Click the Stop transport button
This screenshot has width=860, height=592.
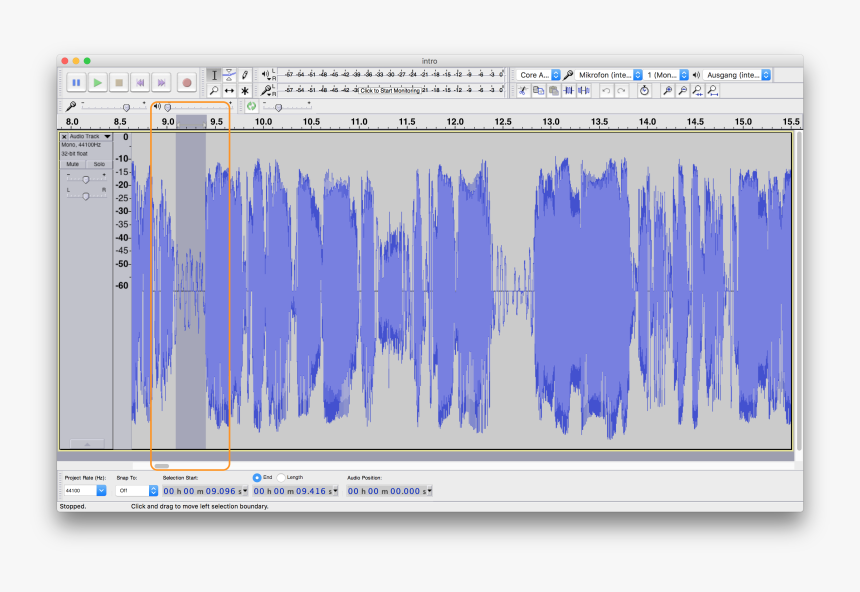(119, 83)
